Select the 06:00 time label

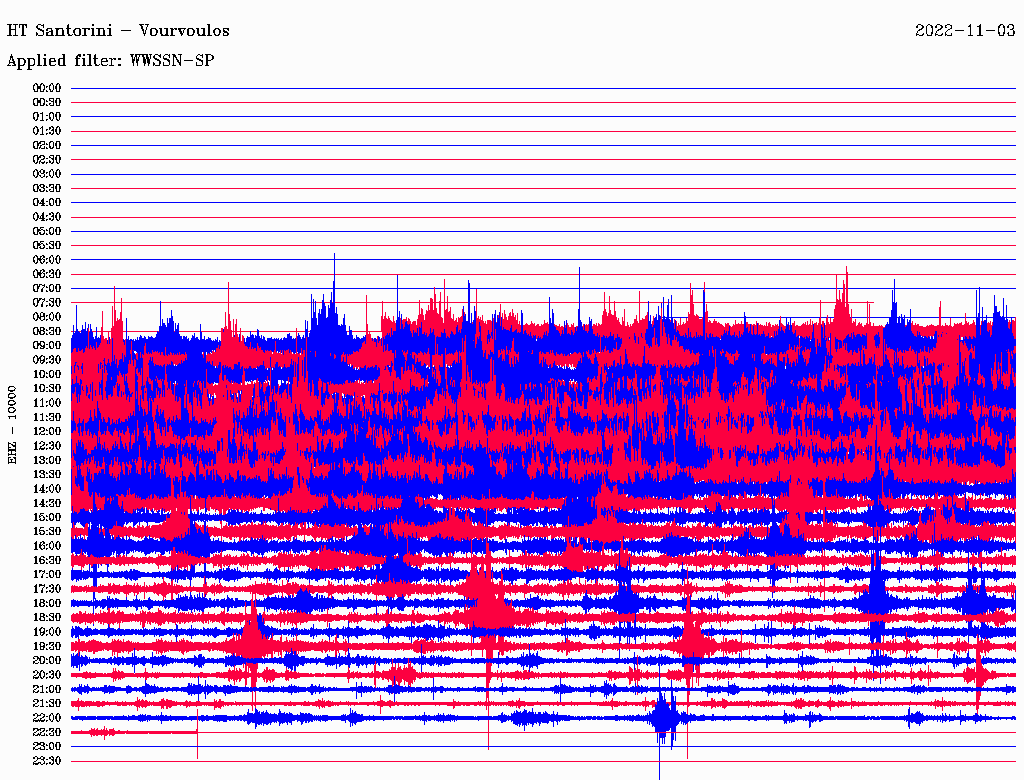(x=47, y=260)
